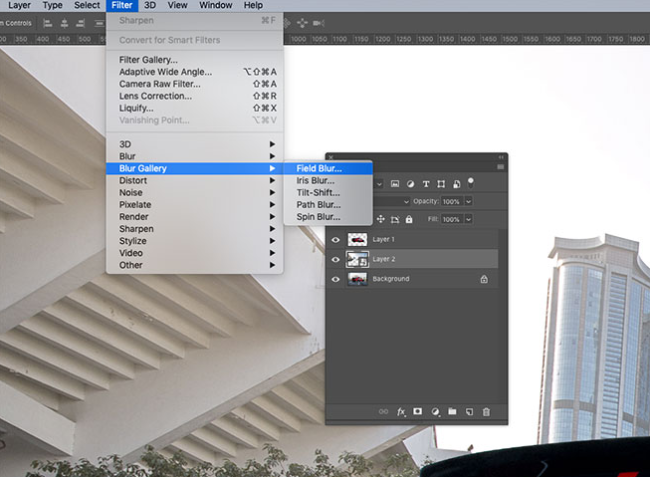Image resolution: width=650 pixels, height=477 pixels.
Task: Filter layers by shape layers icon
Action: click(441, 184)
